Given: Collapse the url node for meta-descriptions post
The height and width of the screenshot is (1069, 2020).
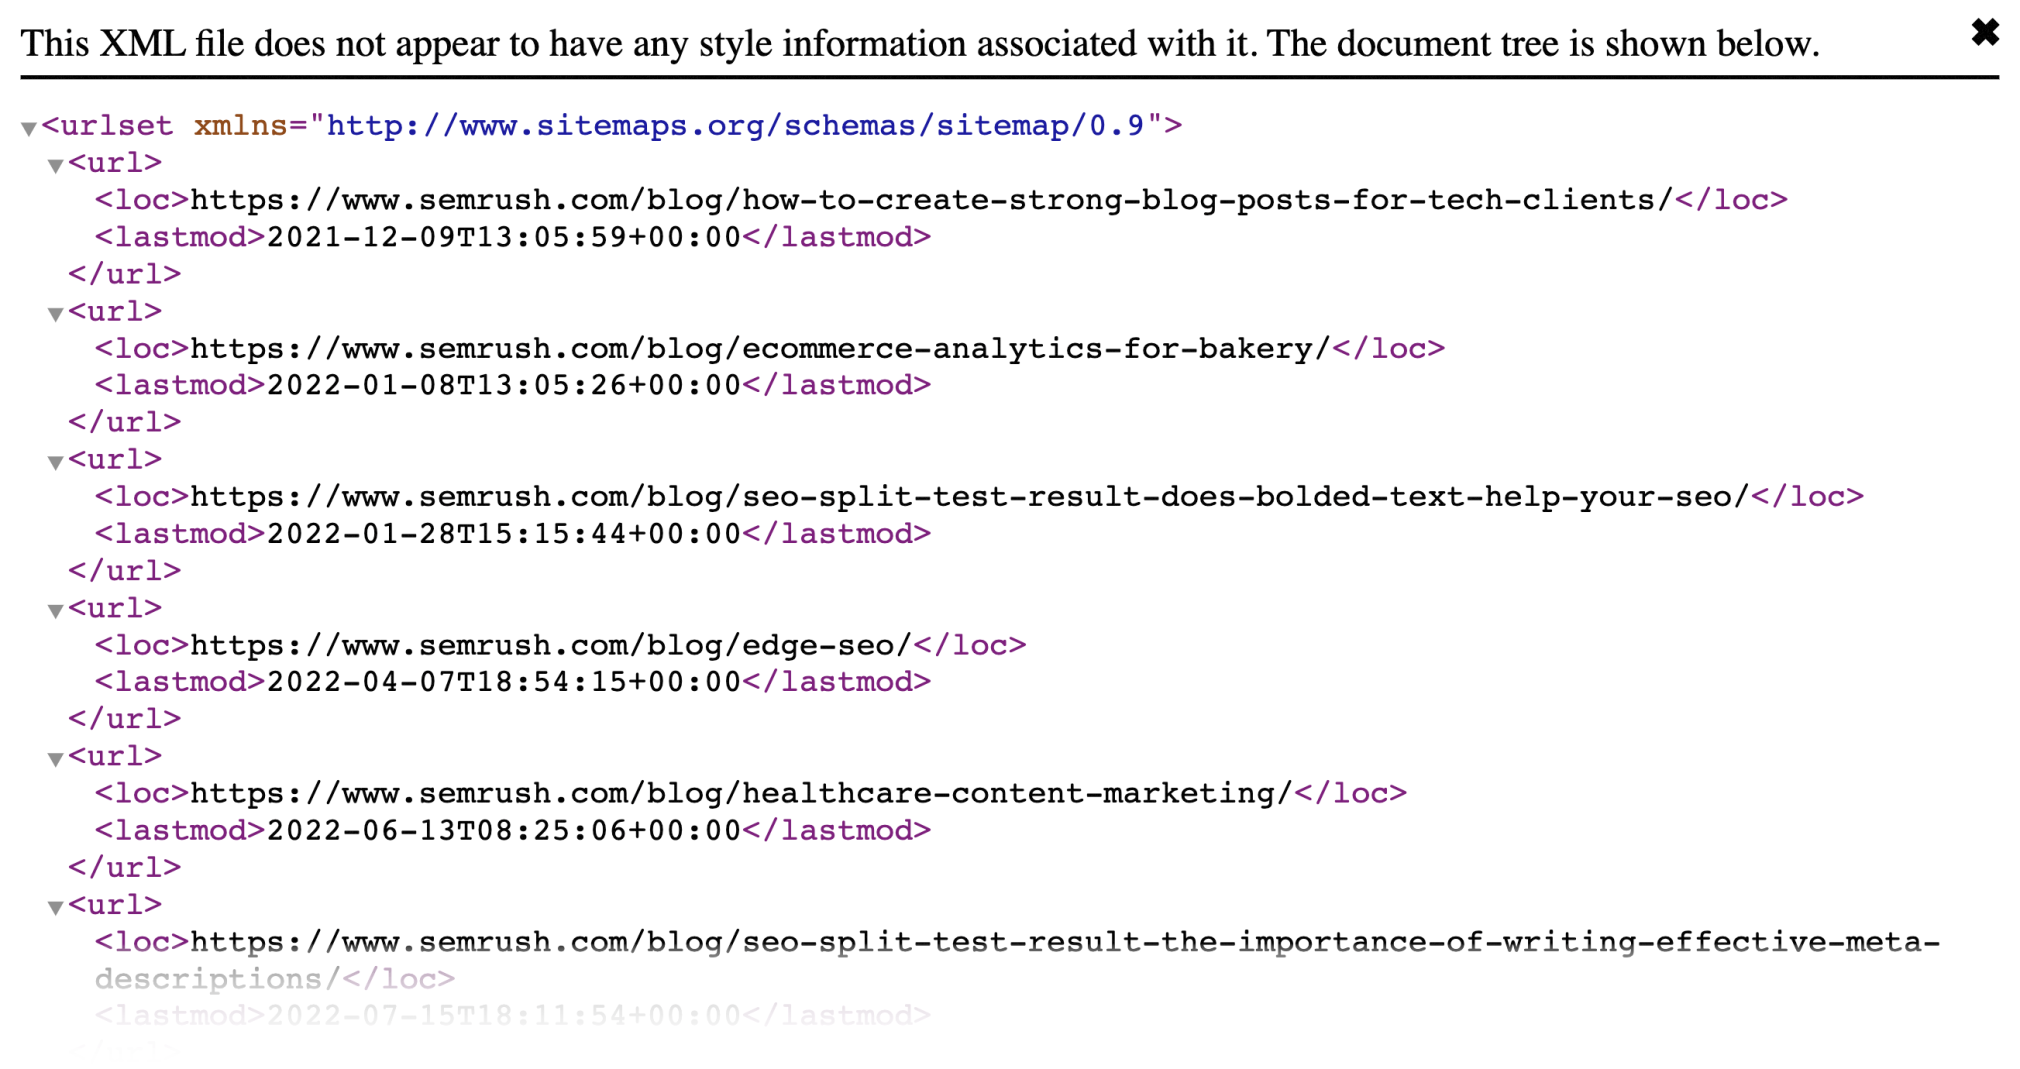Looking at the screenshot, I should [x=56, y=907].
